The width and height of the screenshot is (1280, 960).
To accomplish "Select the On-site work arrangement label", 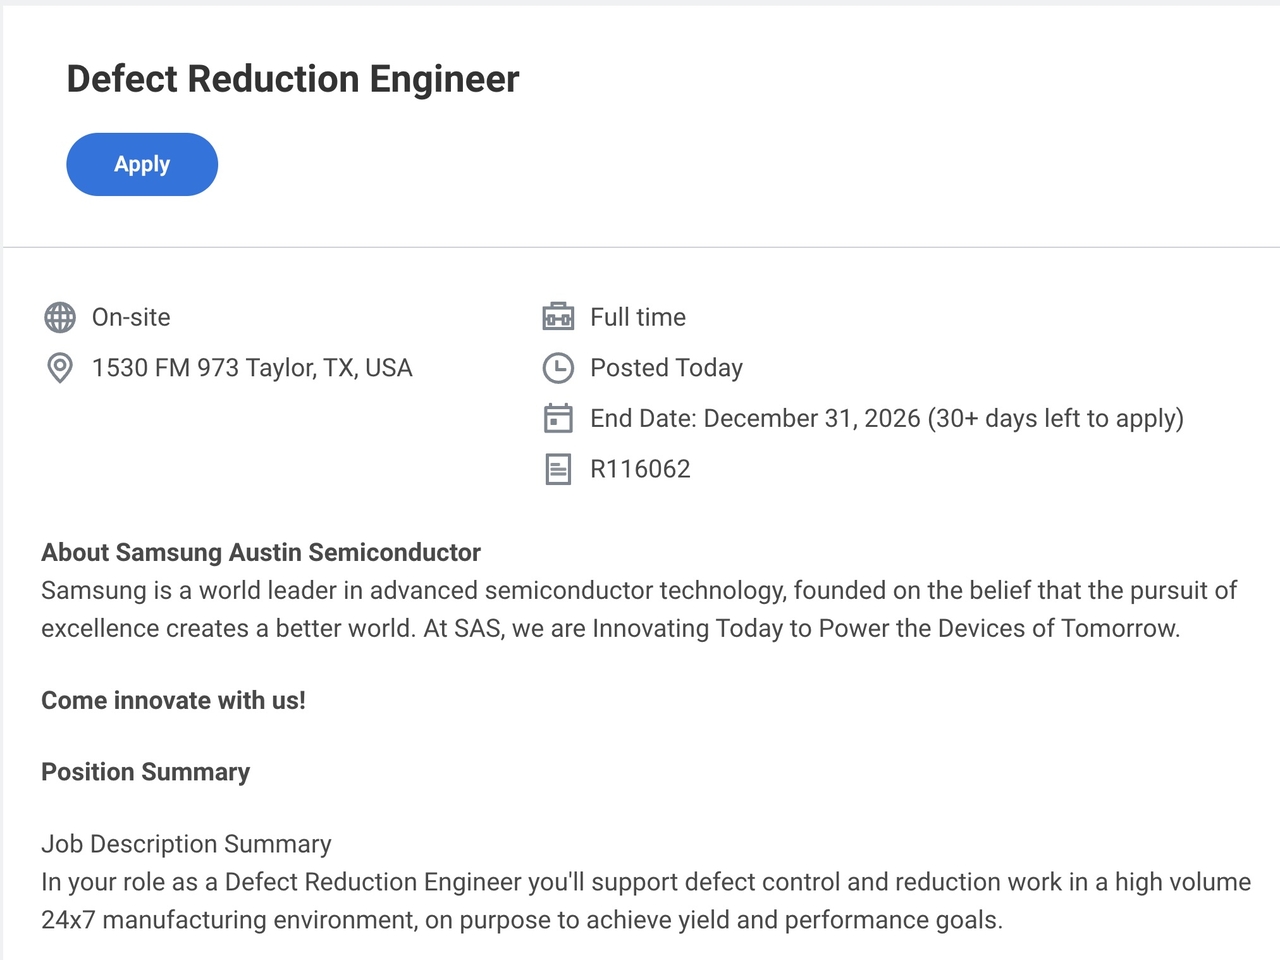I will point(131,317).
